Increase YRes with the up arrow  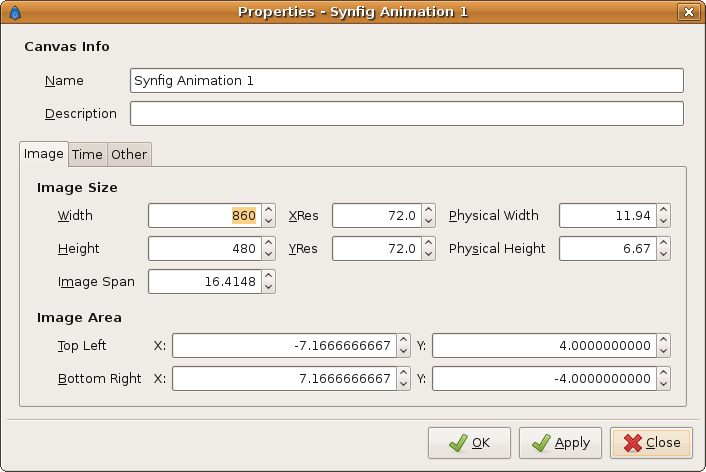pos(428,243)
